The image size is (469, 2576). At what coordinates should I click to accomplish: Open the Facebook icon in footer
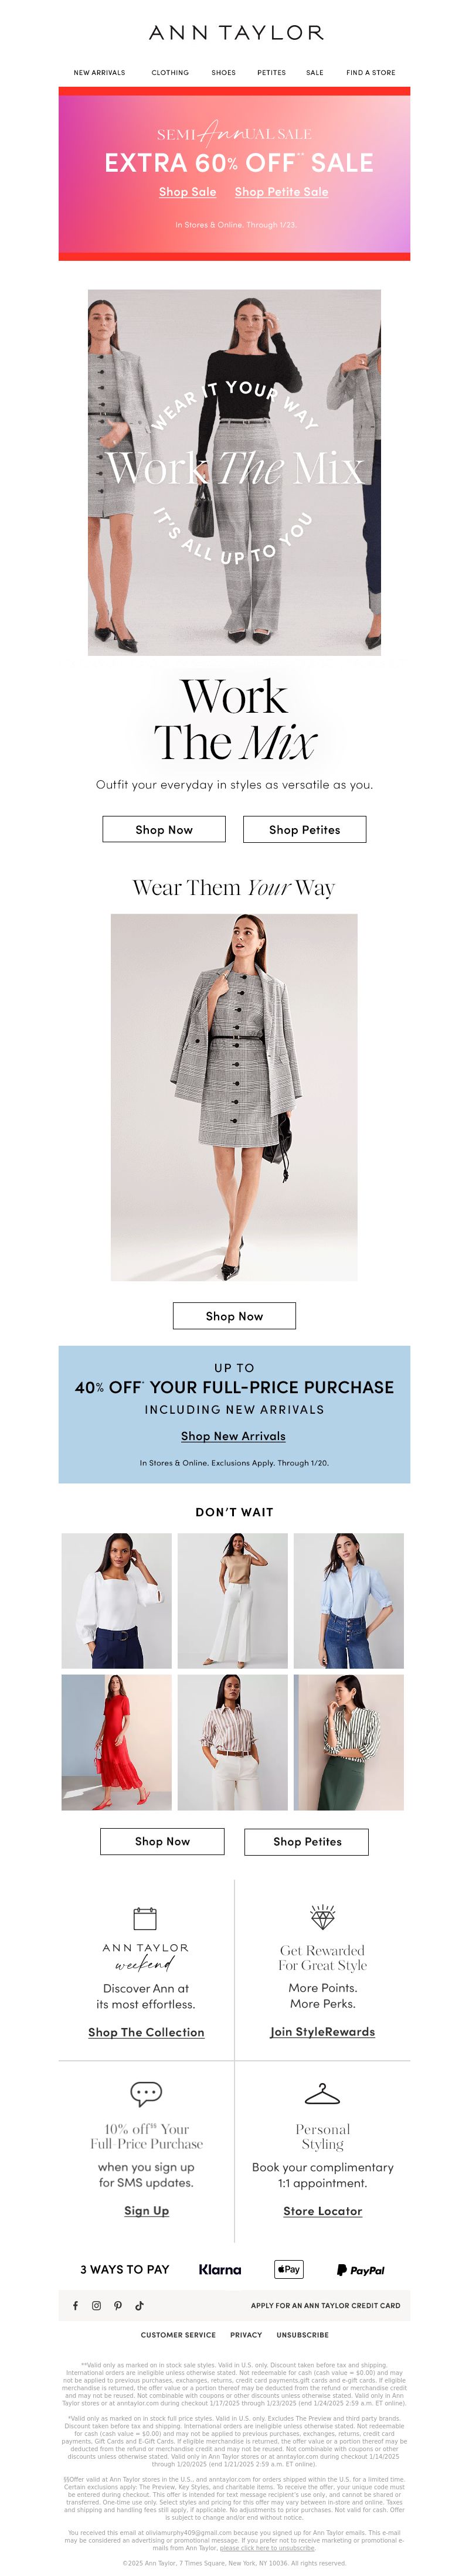(x=75, y=2305)
